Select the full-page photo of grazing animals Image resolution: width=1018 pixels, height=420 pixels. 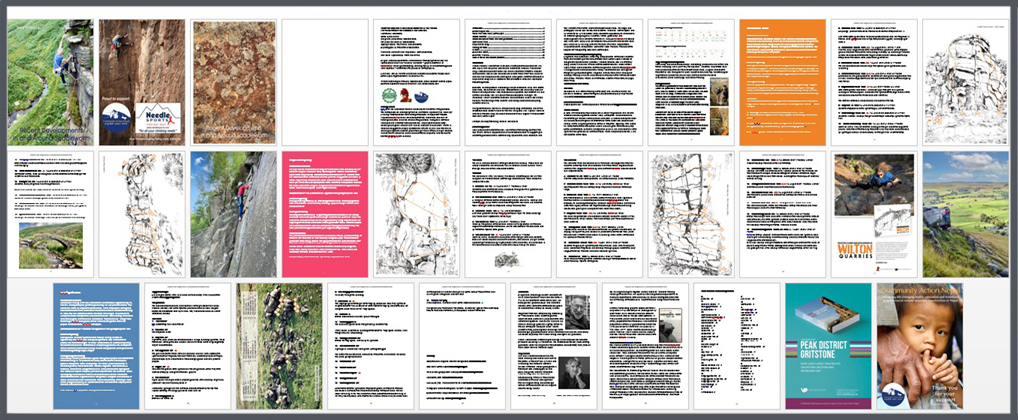(279, 345)
